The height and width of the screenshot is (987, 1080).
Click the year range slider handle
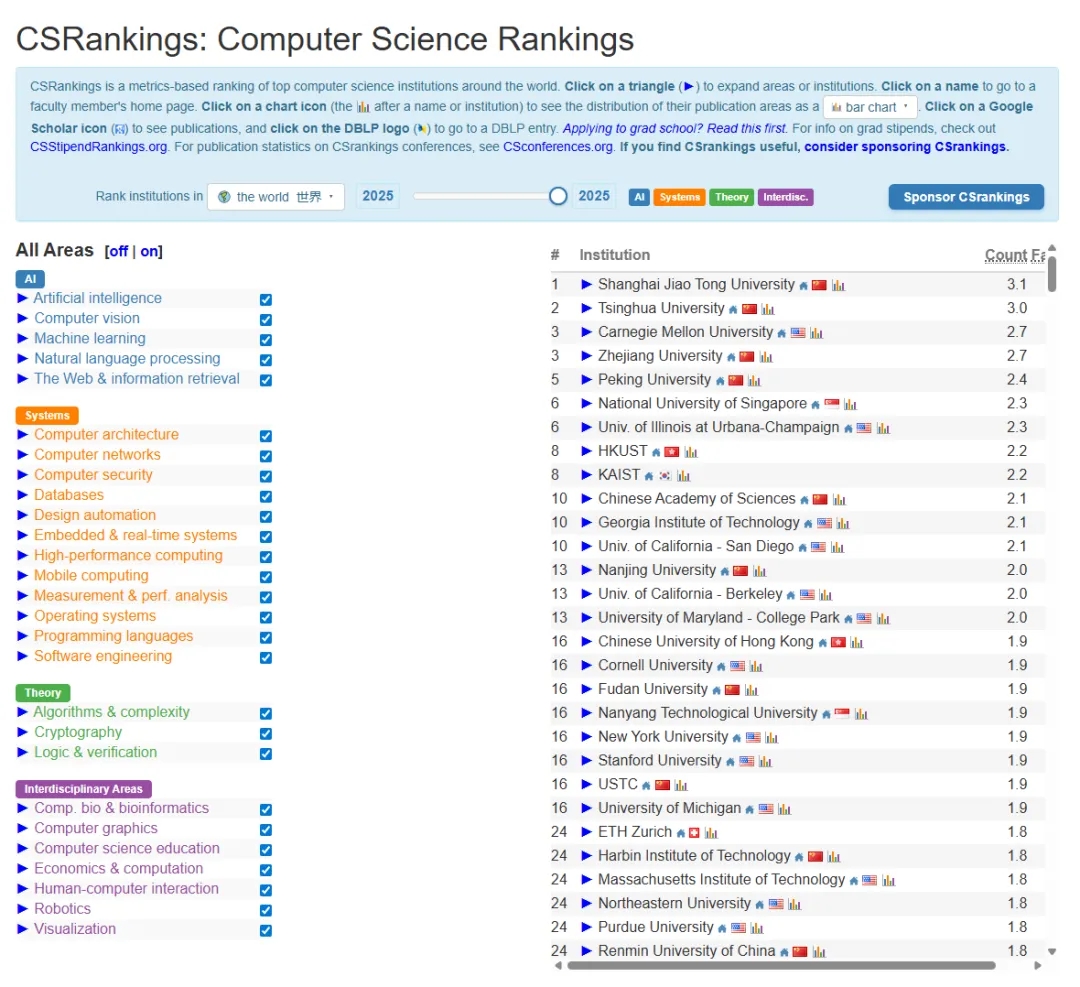click(x=558, y=196)
